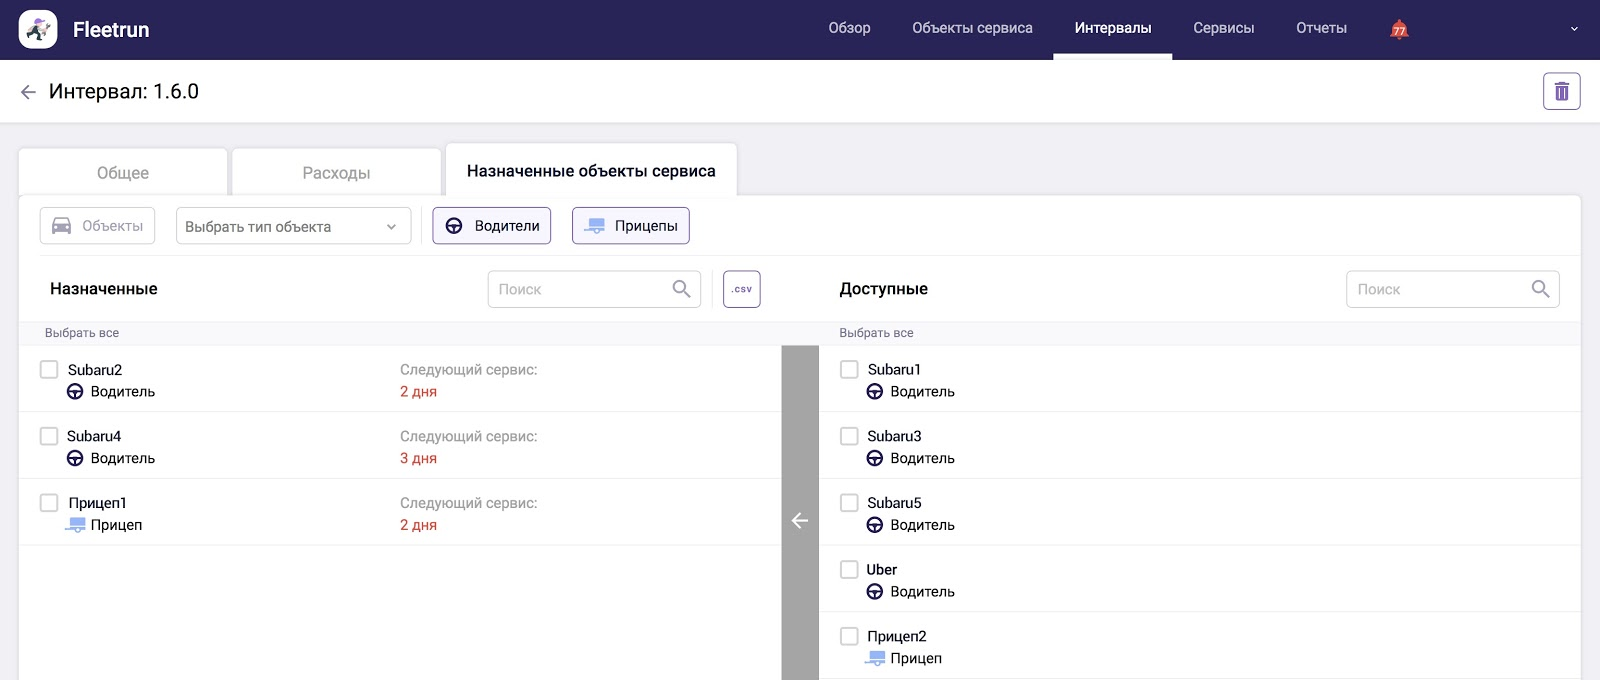Go to Отчеты in top navigation
This screenshot has width=1600, height=680.
tap(1321, 28)
